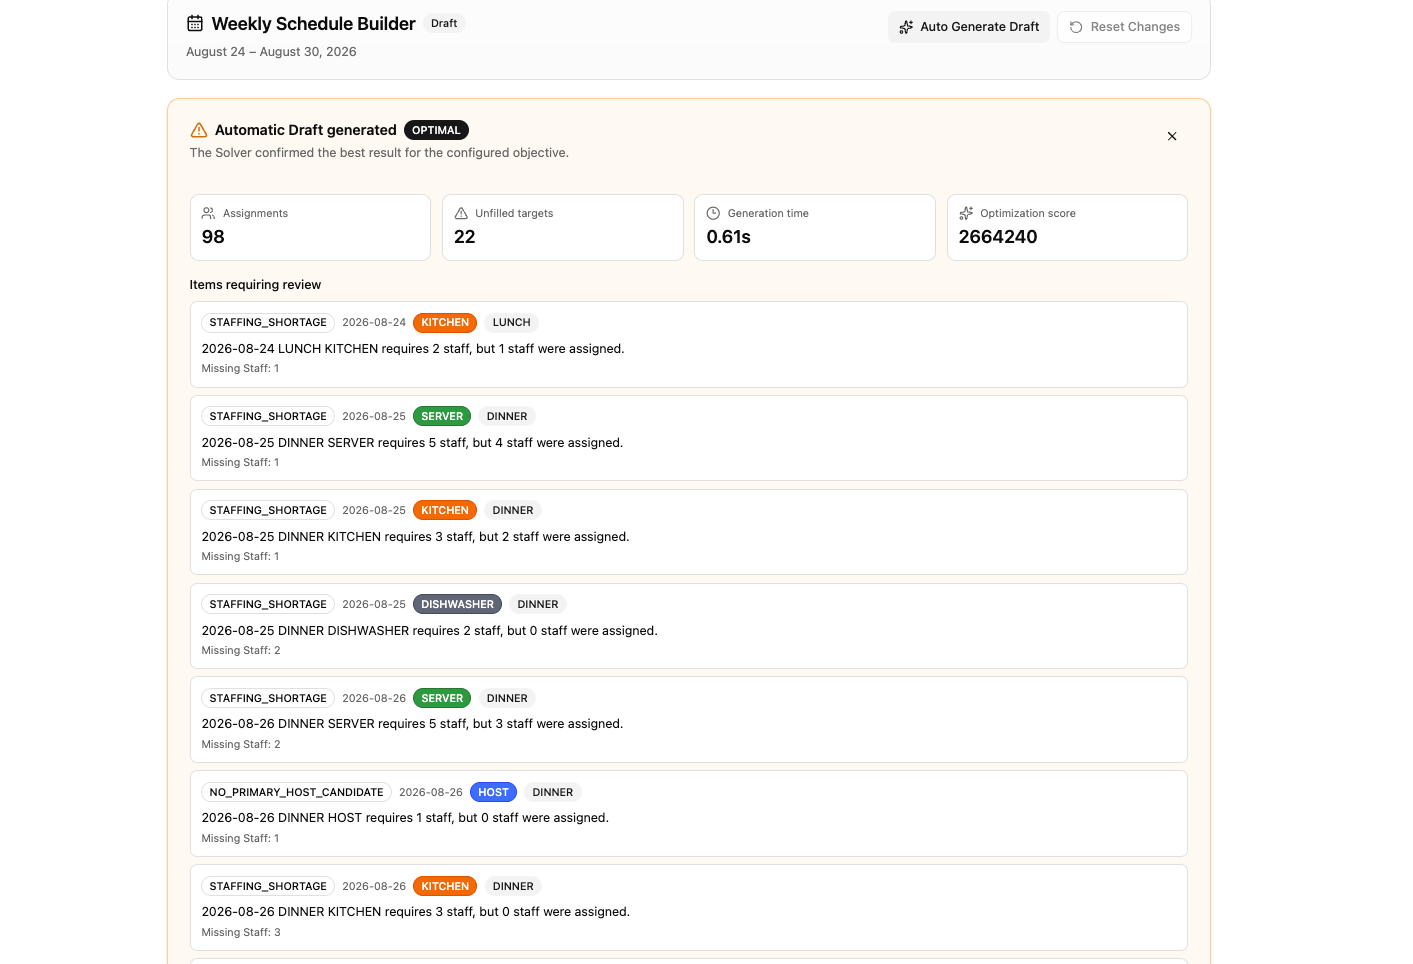Click STAFFING_SHORTAGE label on the DISHWASHER item
1413x964 pixels.
(268, 604)
